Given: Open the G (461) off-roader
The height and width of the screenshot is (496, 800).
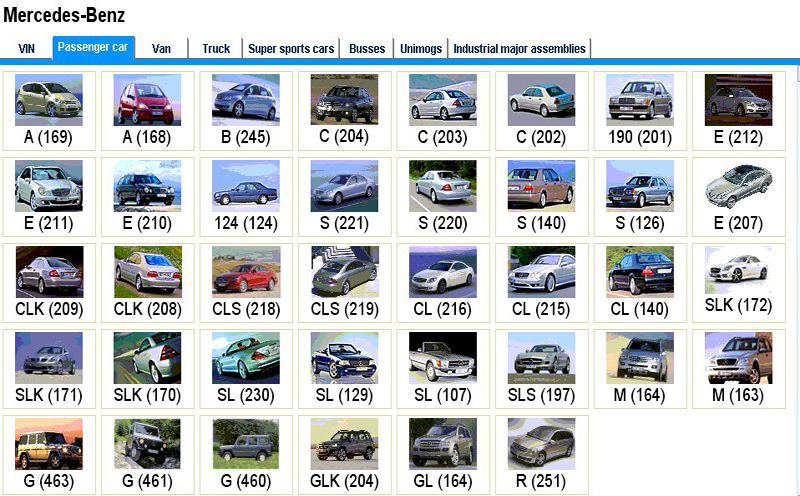Looking at the screenshot, I should pos(147,455).
